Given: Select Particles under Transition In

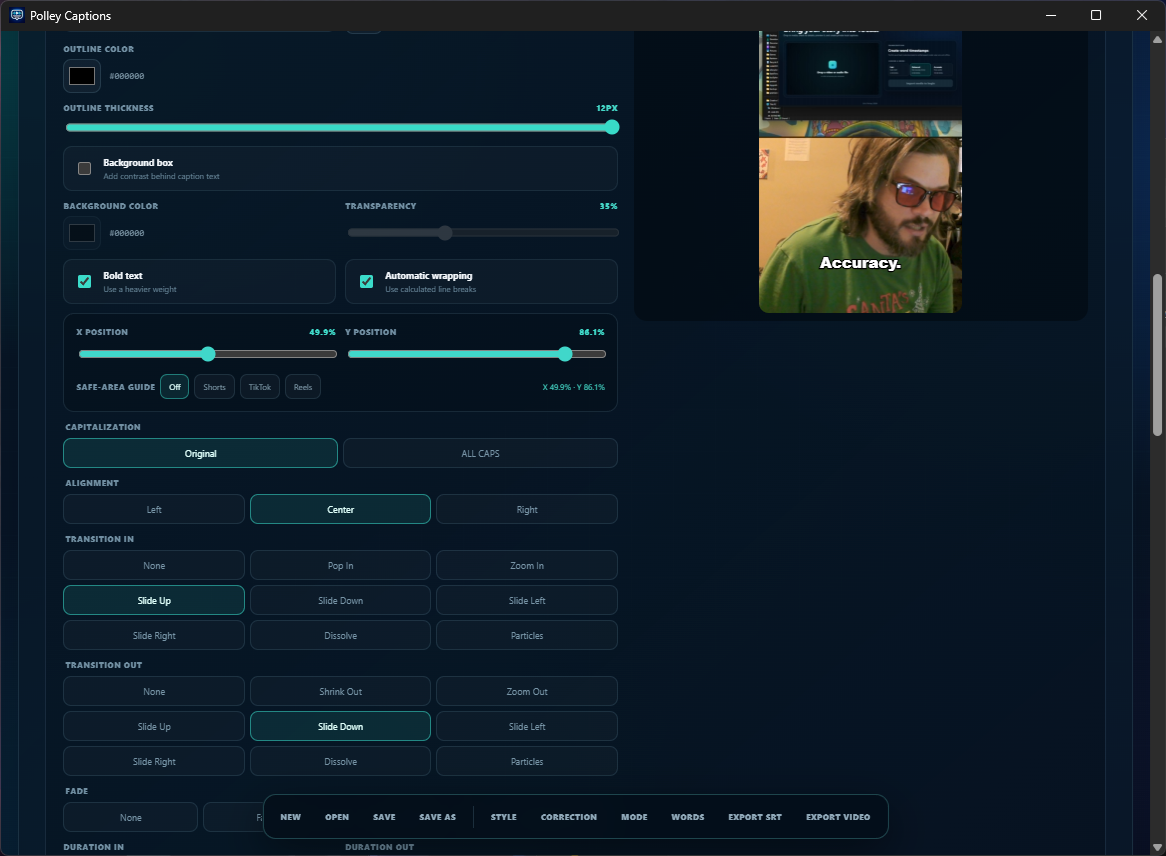Looking at the screenshot, I should pyautogui.click(x=526, y=635).
